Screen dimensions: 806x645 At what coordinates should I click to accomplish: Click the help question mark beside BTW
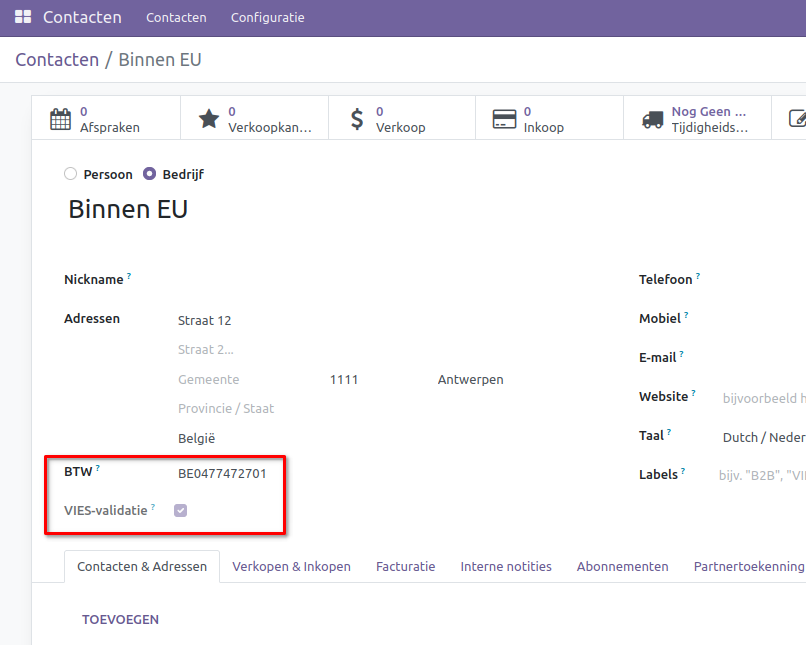[98, 468]
